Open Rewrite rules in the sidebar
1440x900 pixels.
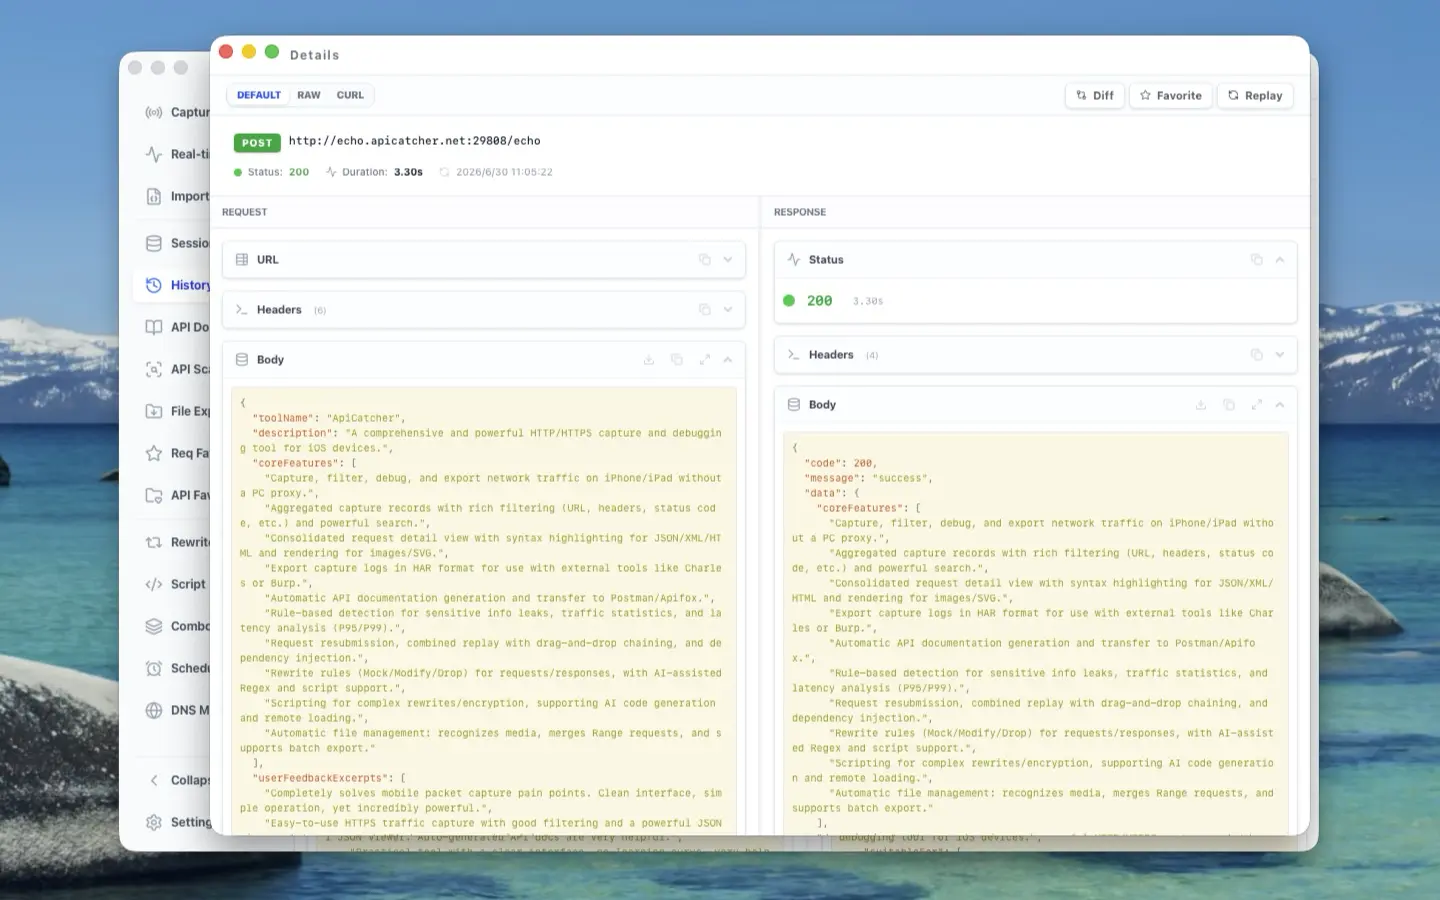177,542
